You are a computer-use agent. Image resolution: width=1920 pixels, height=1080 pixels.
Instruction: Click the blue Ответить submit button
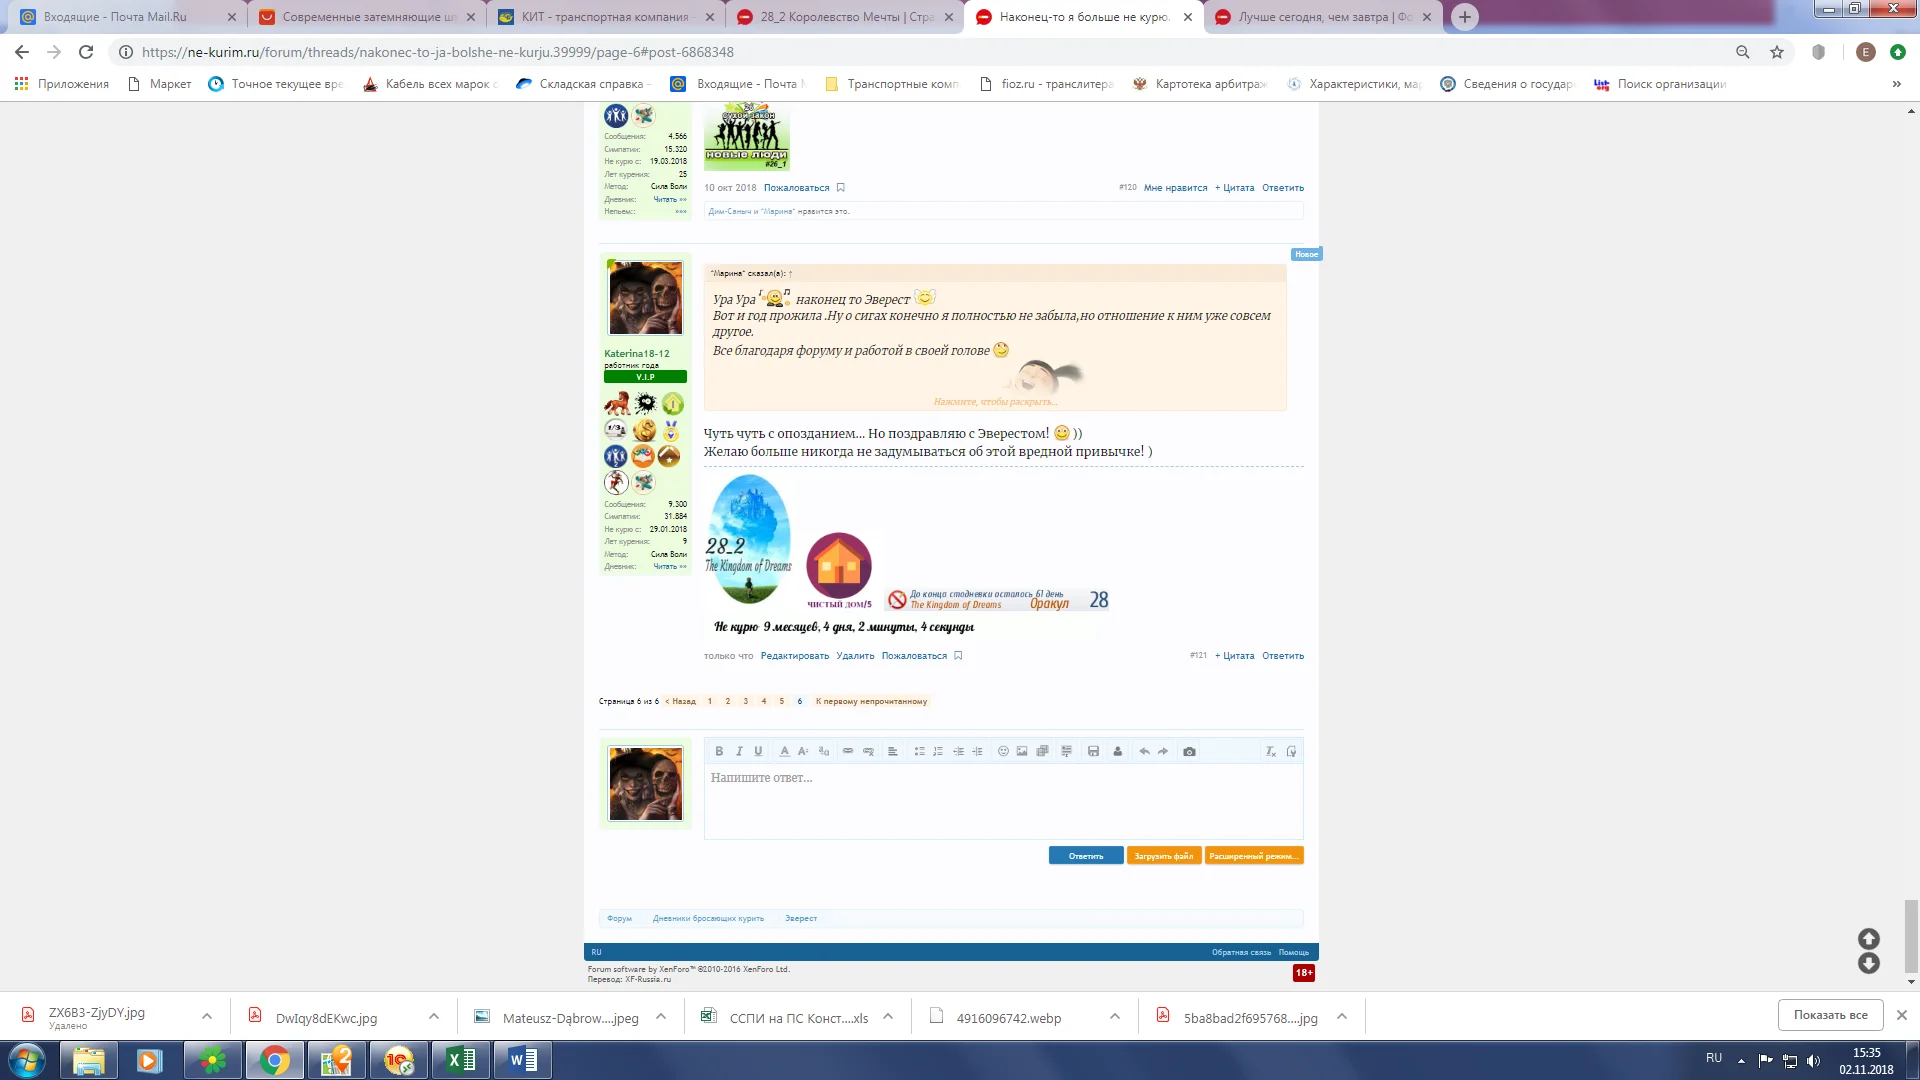pyautogui.click(x=1085, y=856)
